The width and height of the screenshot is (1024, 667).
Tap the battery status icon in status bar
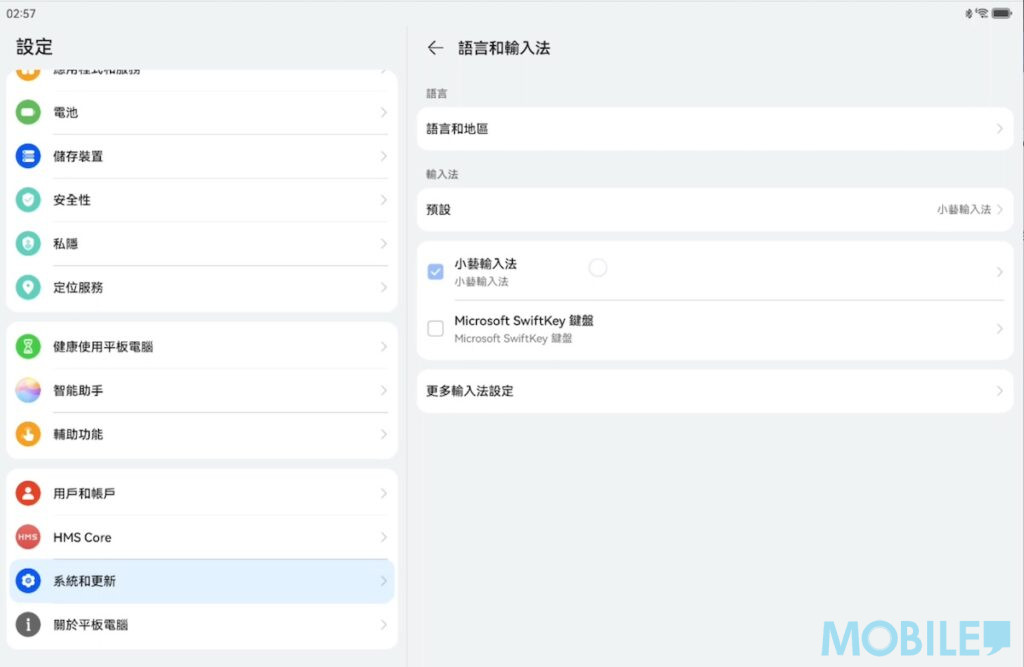click(1002, 13)
